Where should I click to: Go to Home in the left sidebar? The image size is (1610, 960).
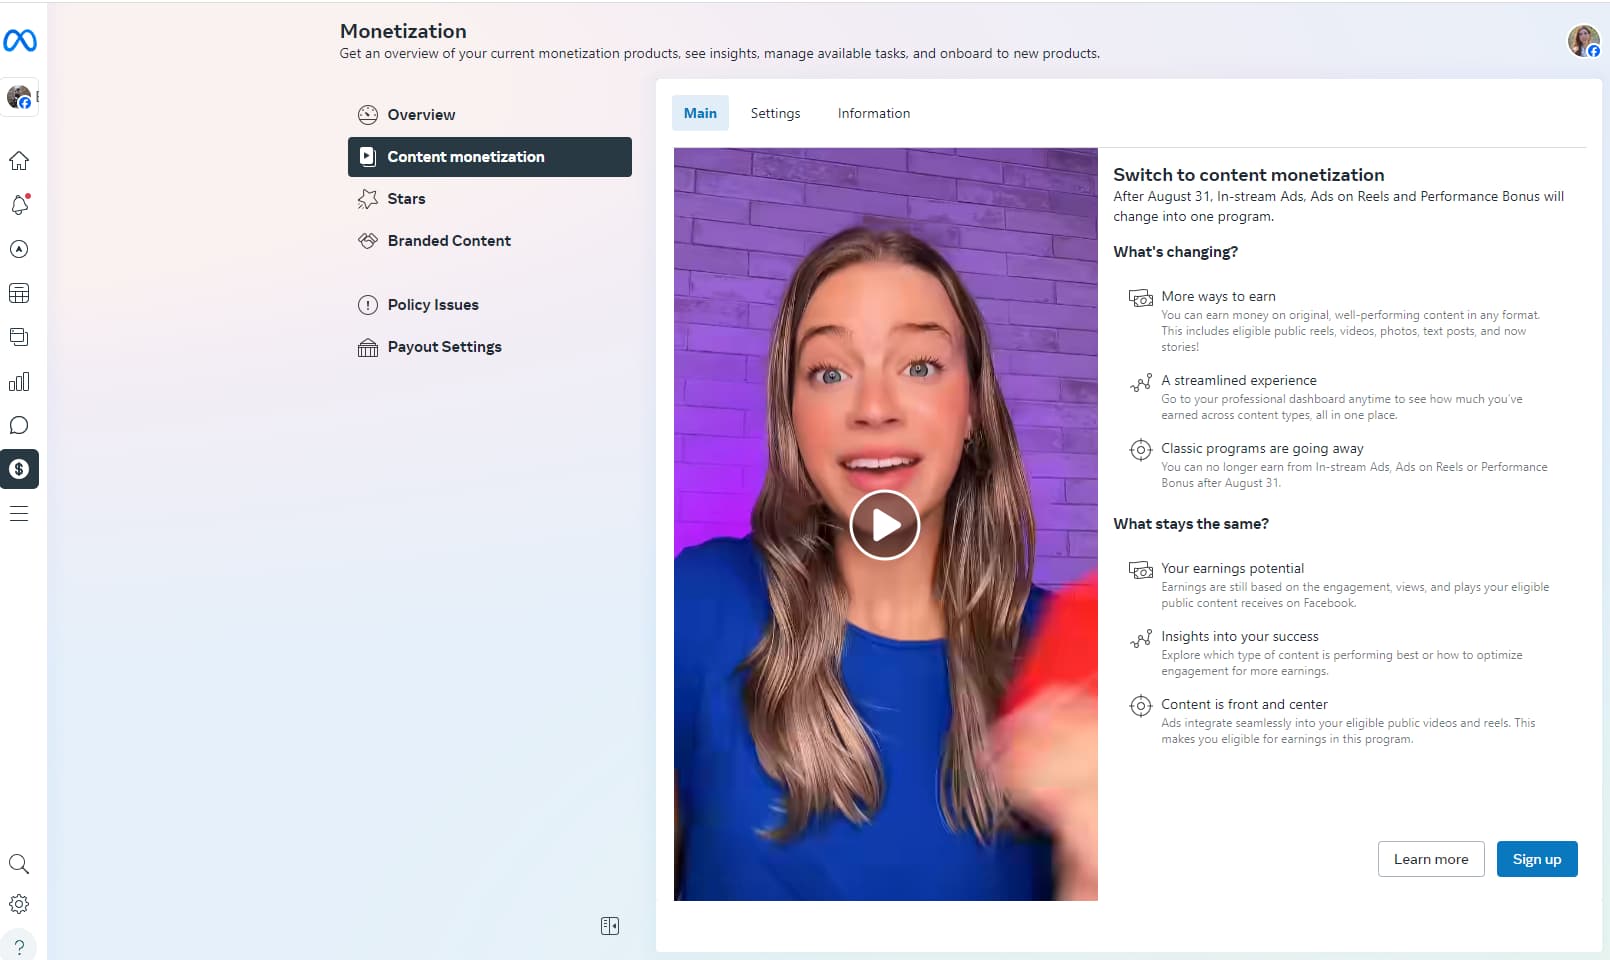click(19, 161)
